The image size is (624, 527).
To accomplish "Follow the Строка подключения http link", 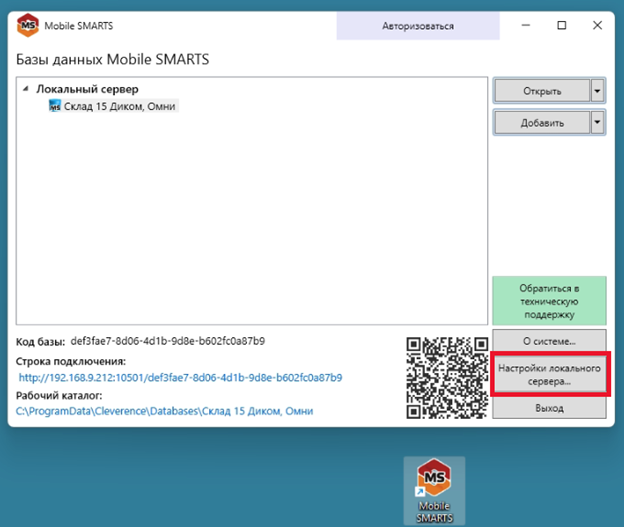I will (x=180, y=378).
